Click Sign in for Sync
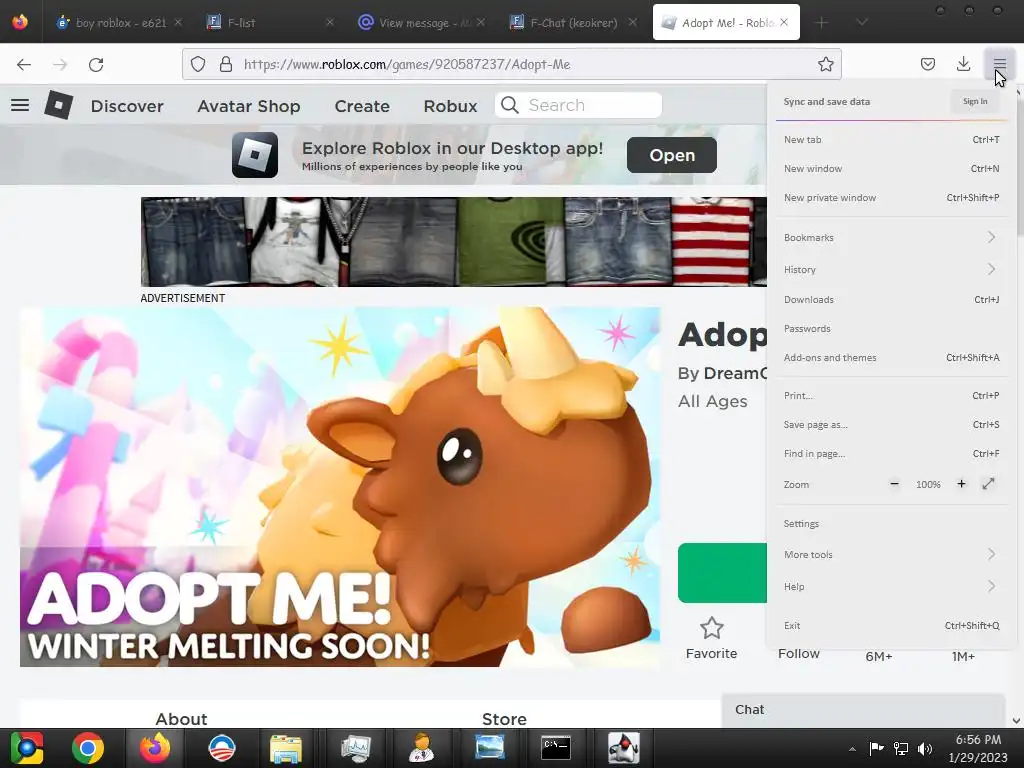Image resolution: width=1024 pixels, height=768 pixels. click(975, 101)
